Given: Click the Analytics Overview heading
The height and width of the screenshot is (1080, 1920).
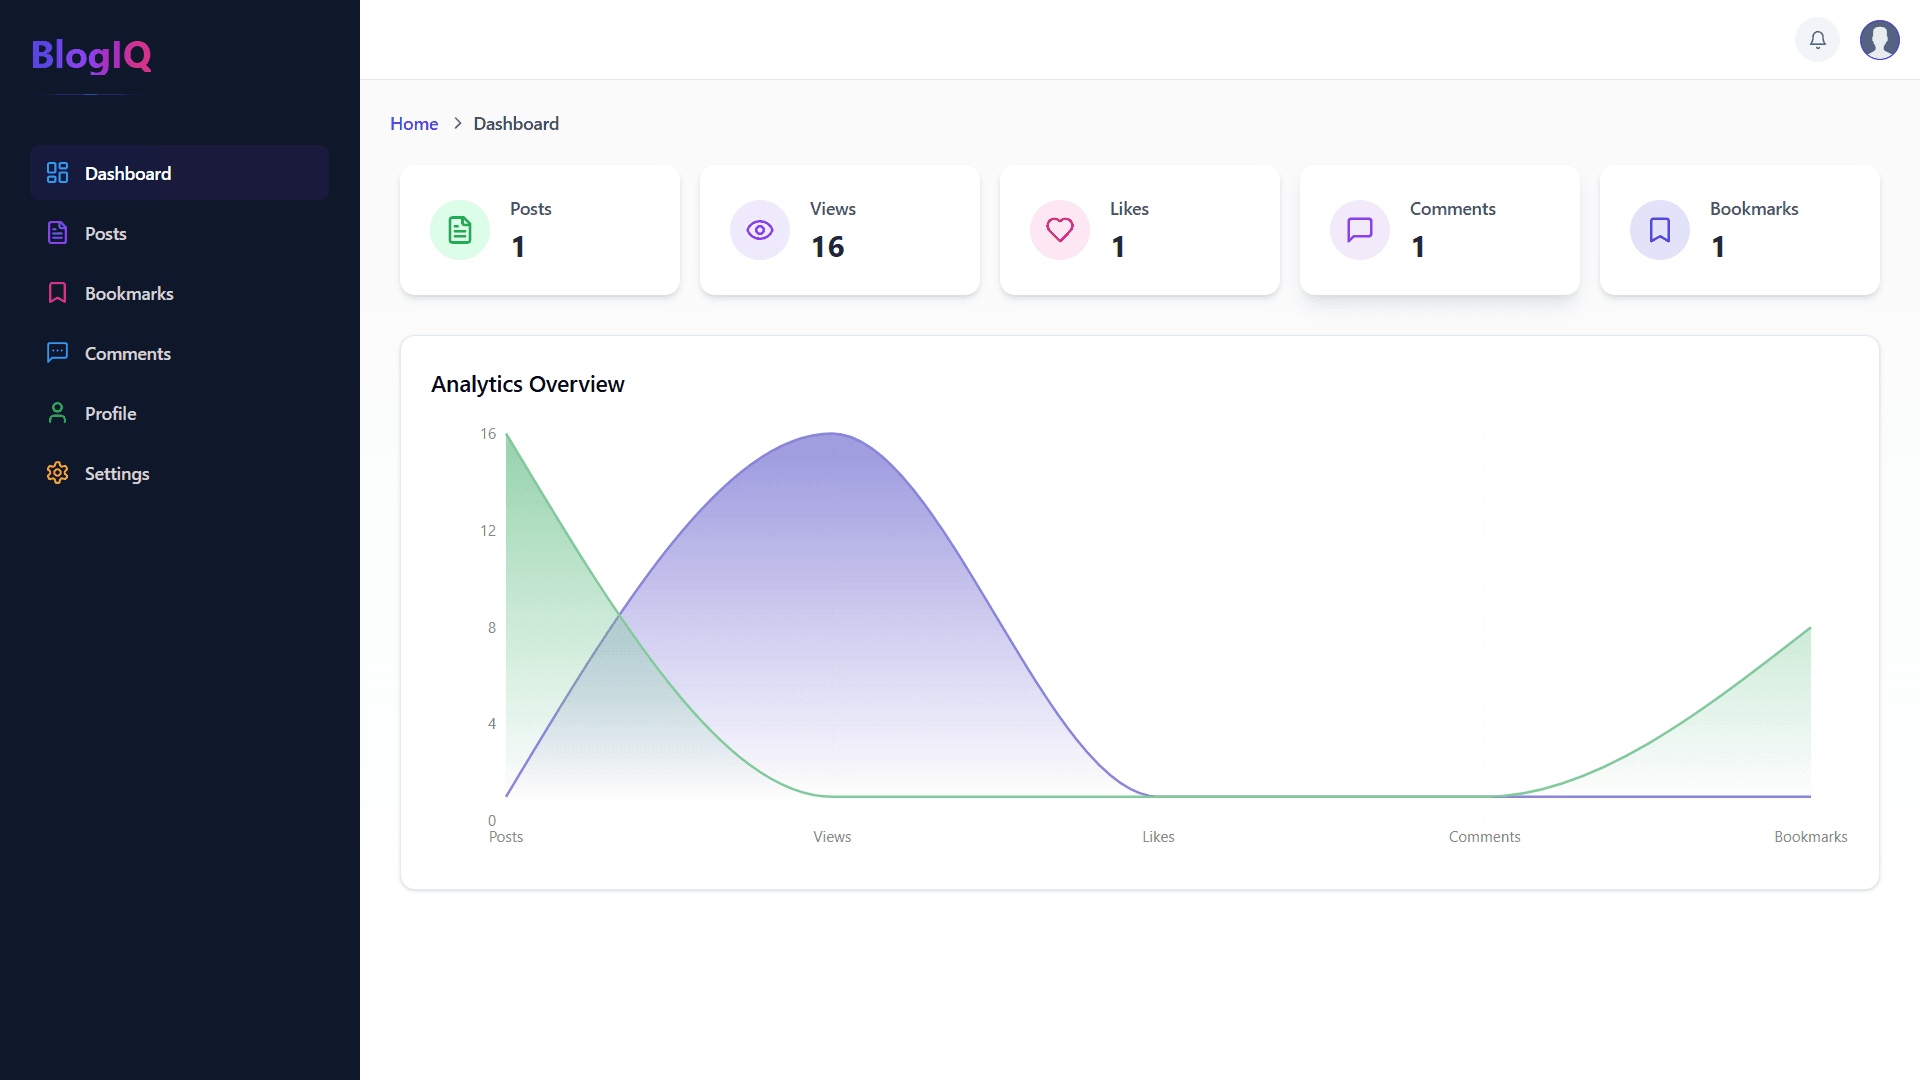Looking at the screenshot, I should click(527, 383).
